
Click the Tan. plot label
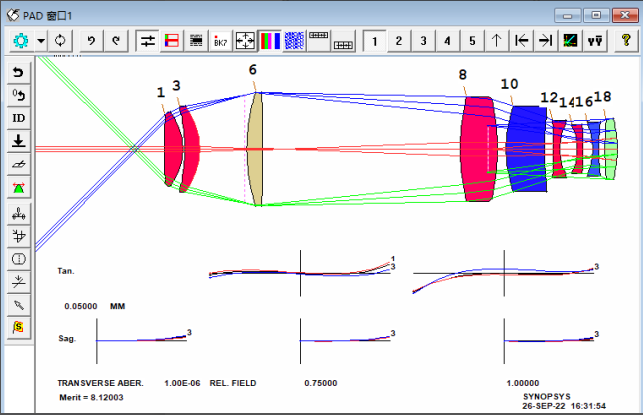coord(66,271)
